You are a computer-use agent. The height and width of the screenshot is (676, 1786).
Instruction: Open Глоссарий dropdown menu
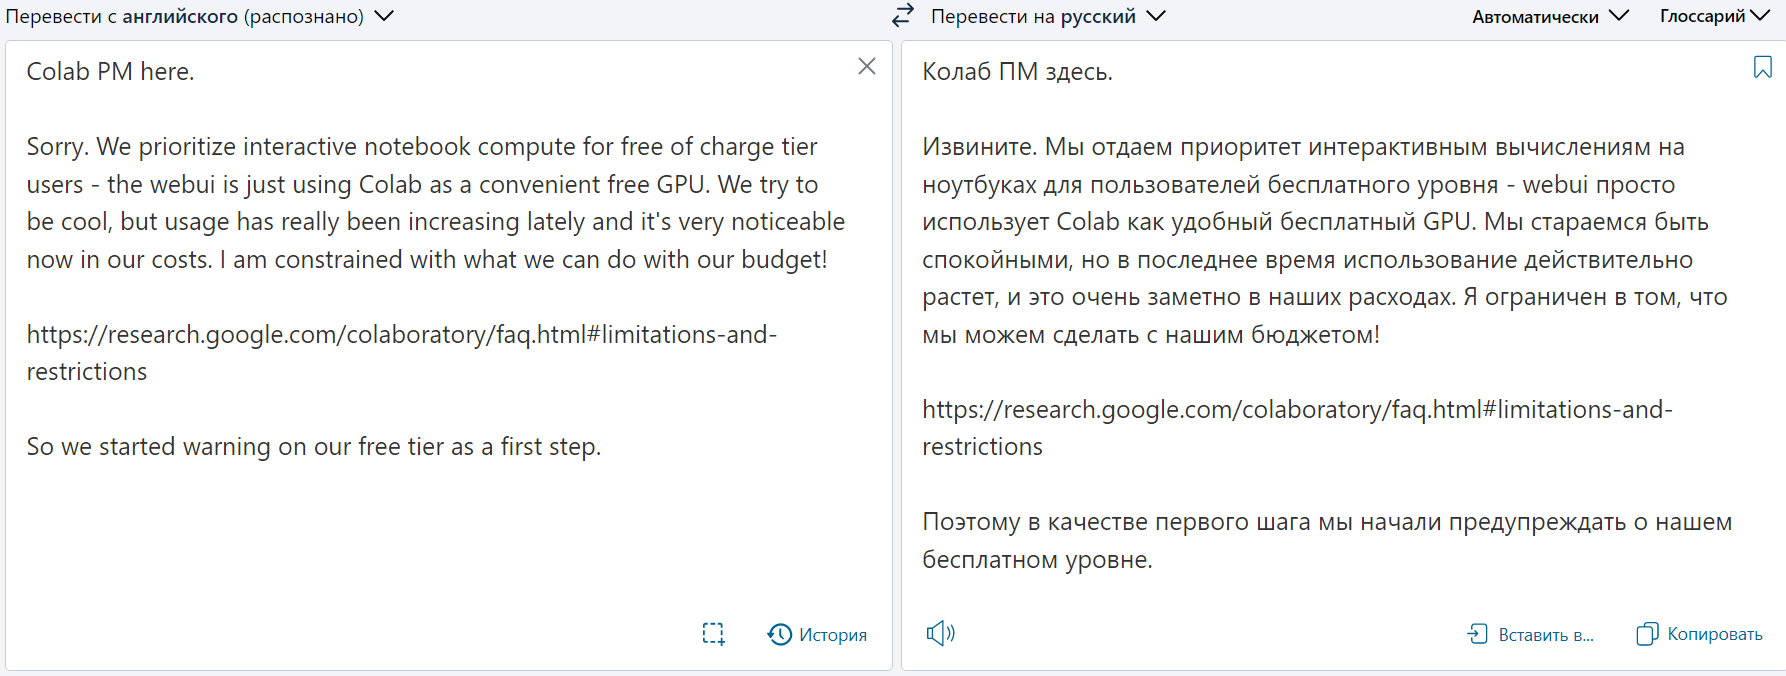click(x=1715, y=16)
